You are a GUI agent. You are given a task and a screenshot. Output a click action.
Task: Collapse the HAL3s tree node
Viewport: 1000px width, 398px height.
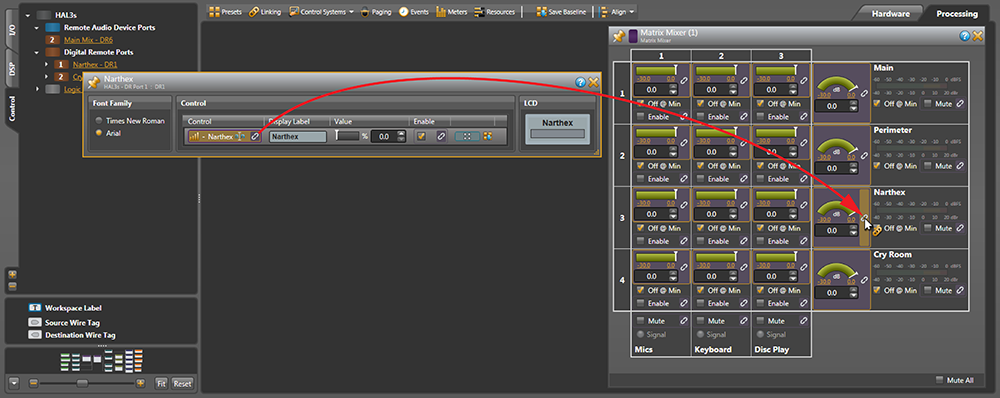point(27,15)
